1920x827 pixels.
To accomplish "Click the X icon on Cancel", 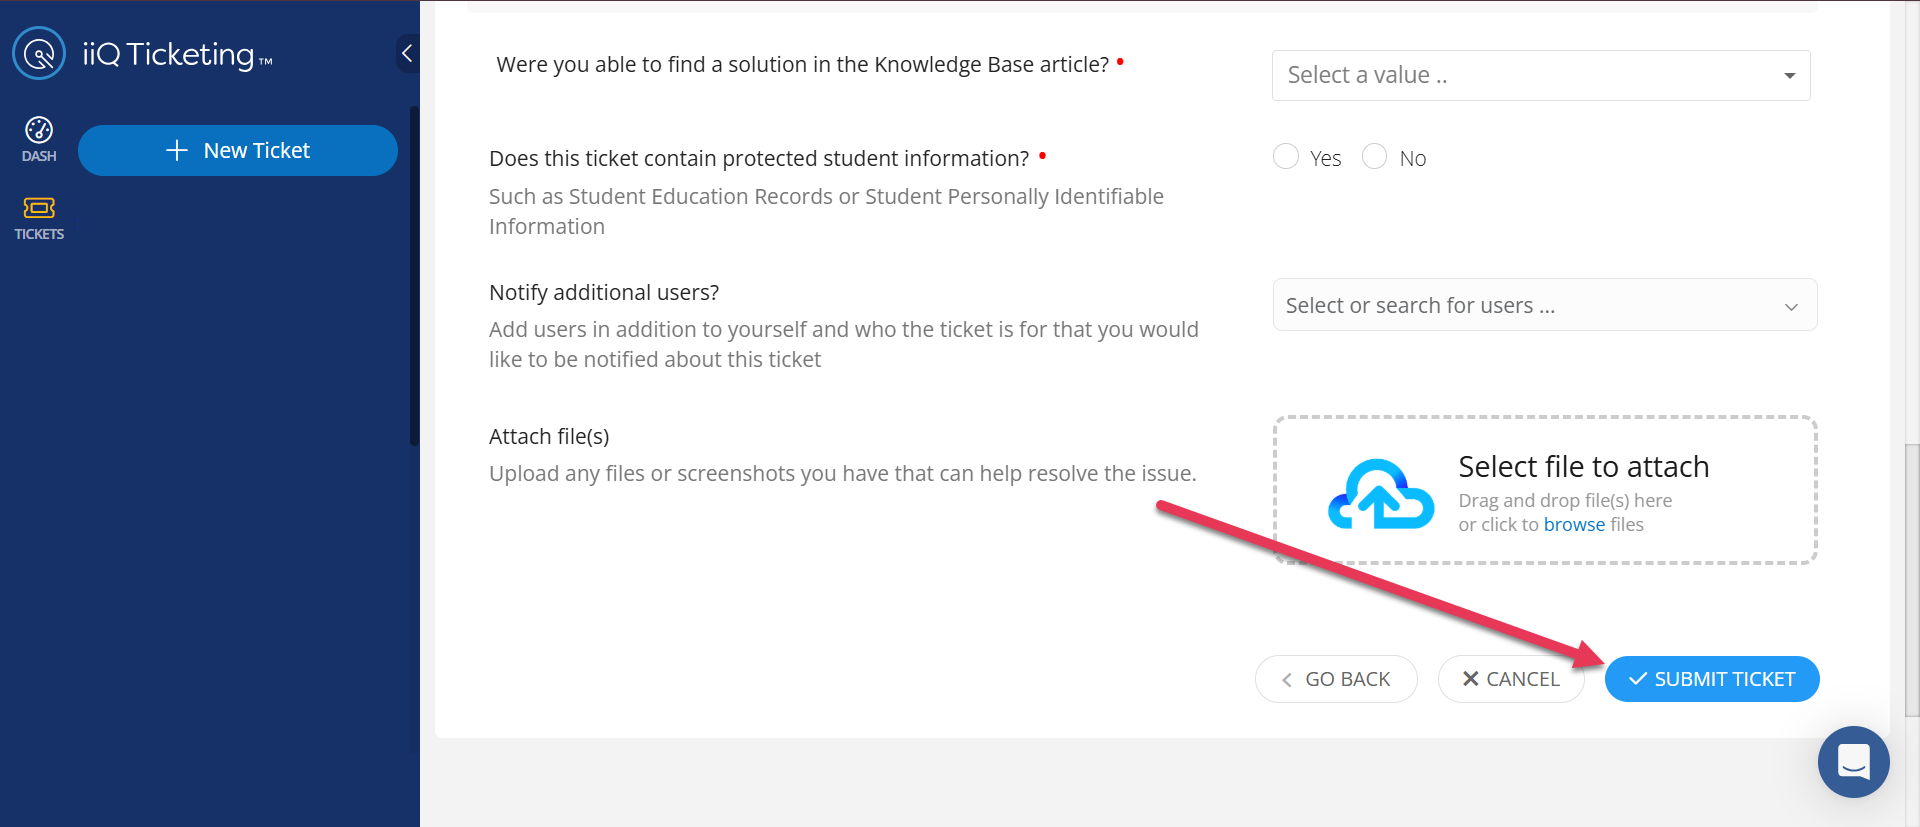I will point(1470,679).
